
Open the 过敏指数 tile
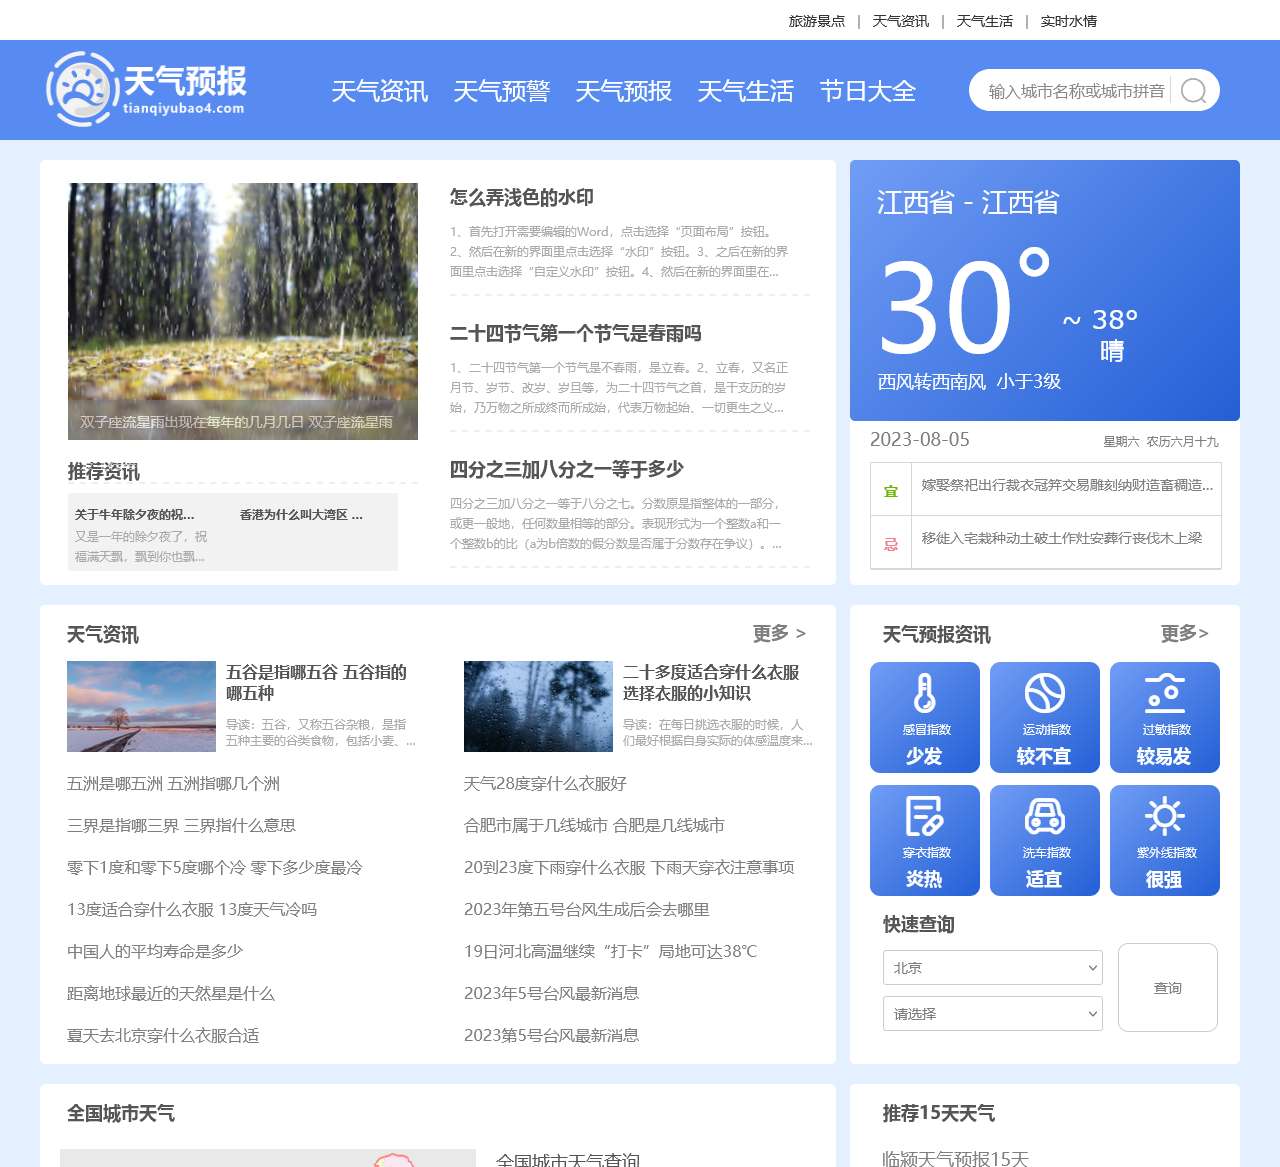click(1165, 718)
